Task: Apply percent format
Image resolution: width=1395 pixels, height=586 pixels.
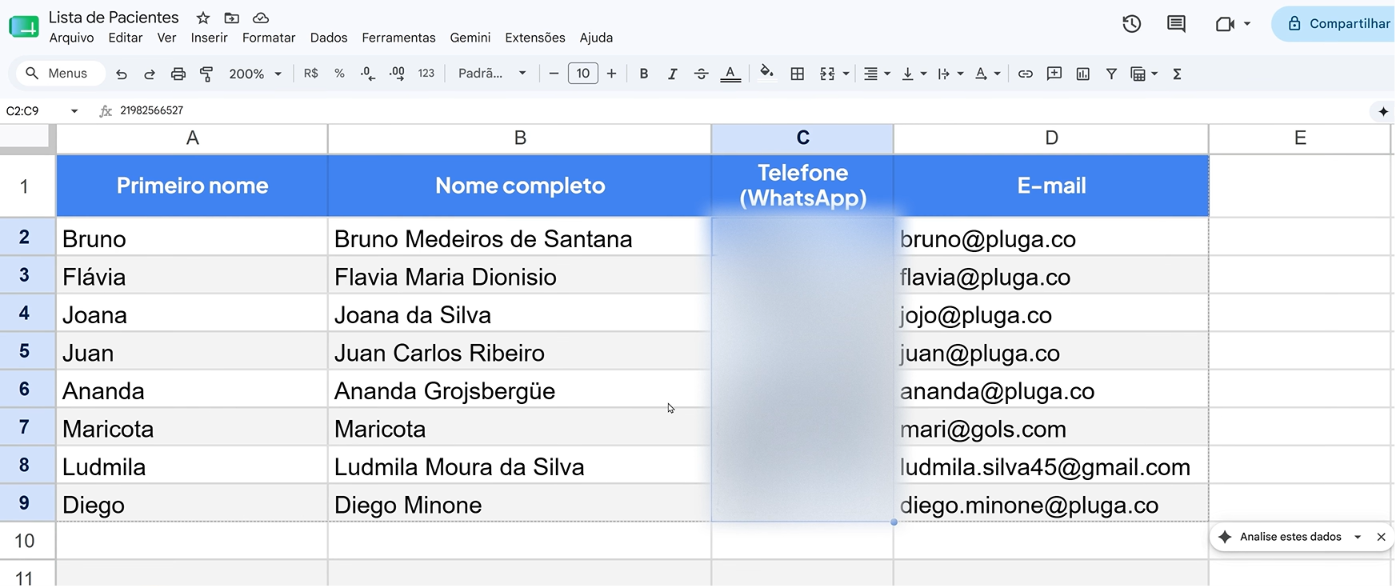Action: click(x=339, y=74)
